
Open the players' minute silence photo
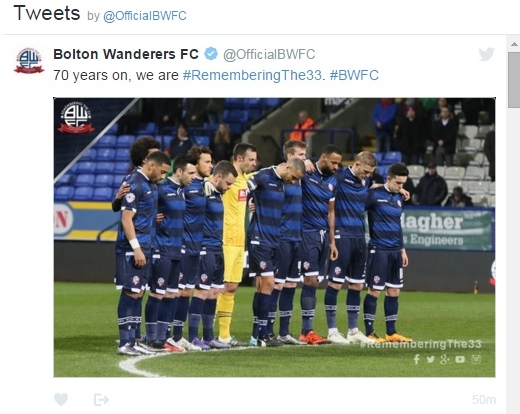click(274, 237)
